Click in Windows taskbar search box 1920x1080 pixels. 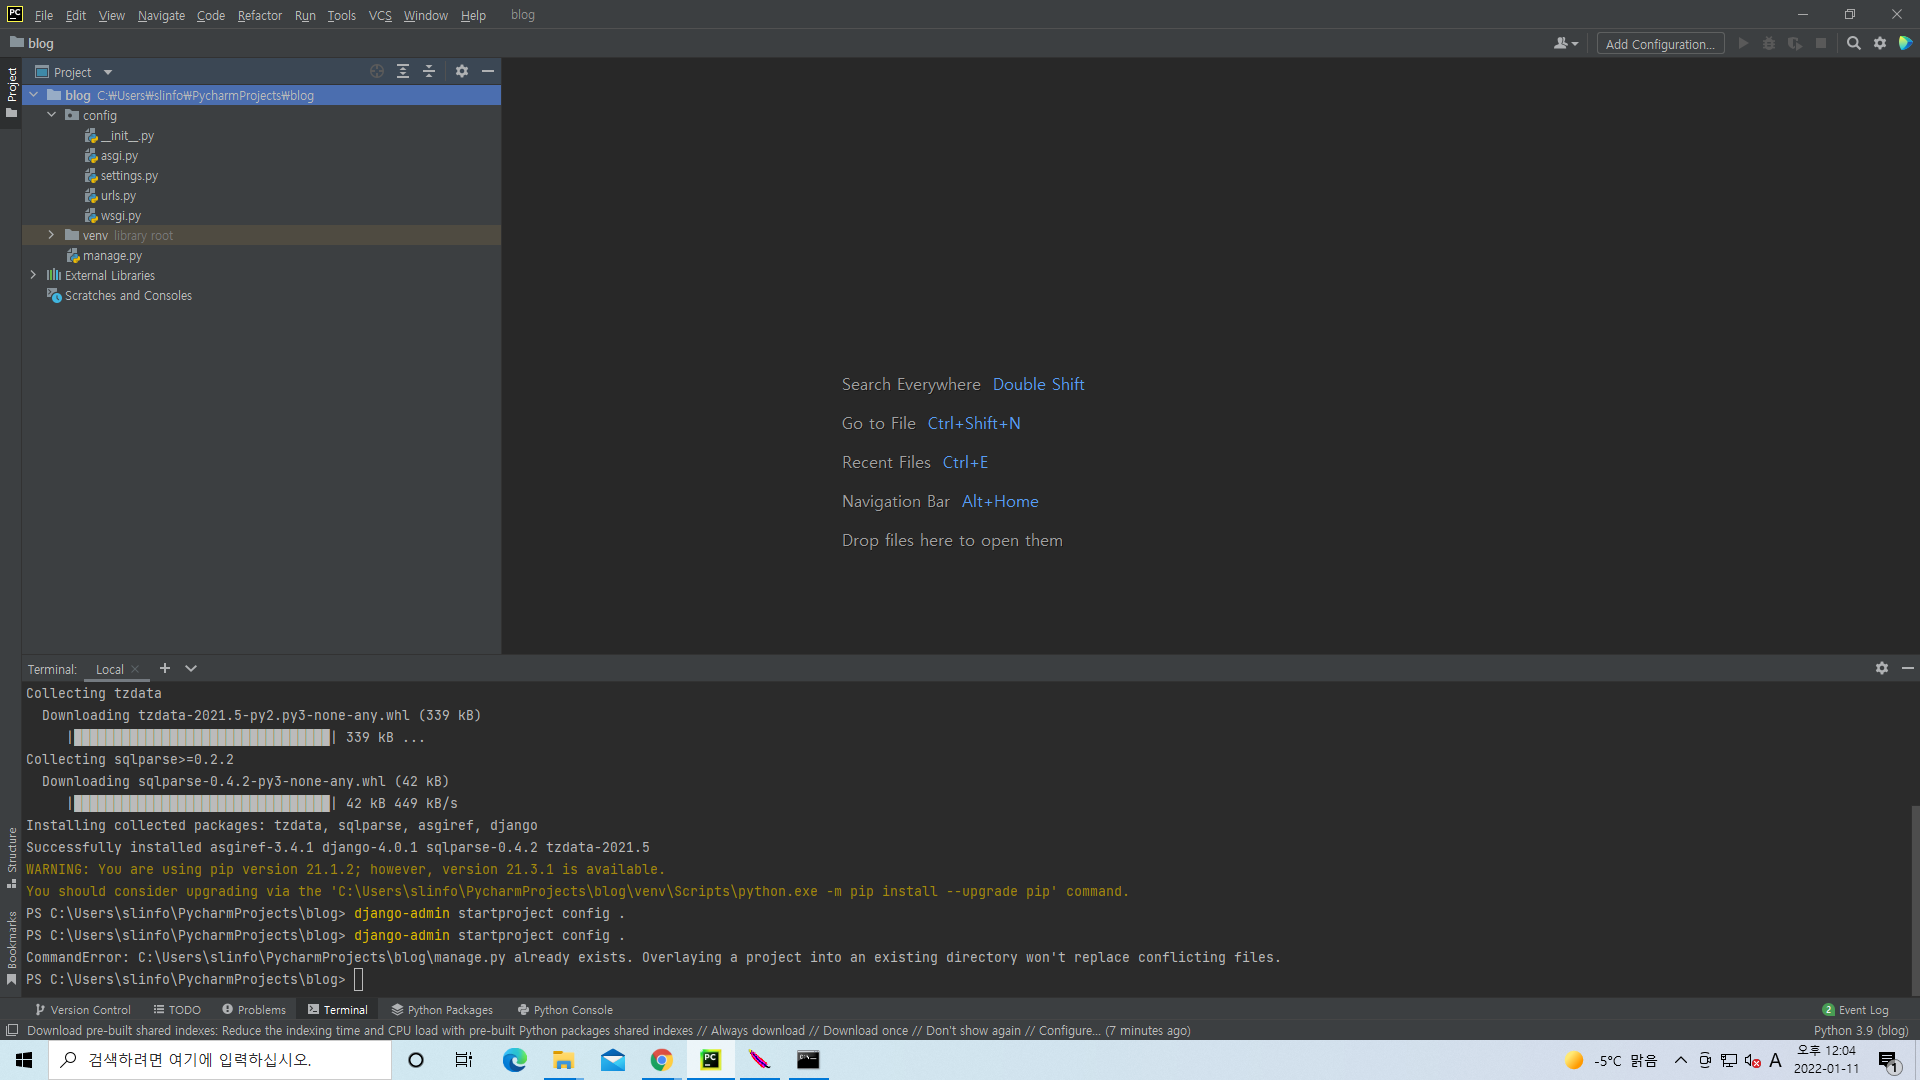point(220,1060)
